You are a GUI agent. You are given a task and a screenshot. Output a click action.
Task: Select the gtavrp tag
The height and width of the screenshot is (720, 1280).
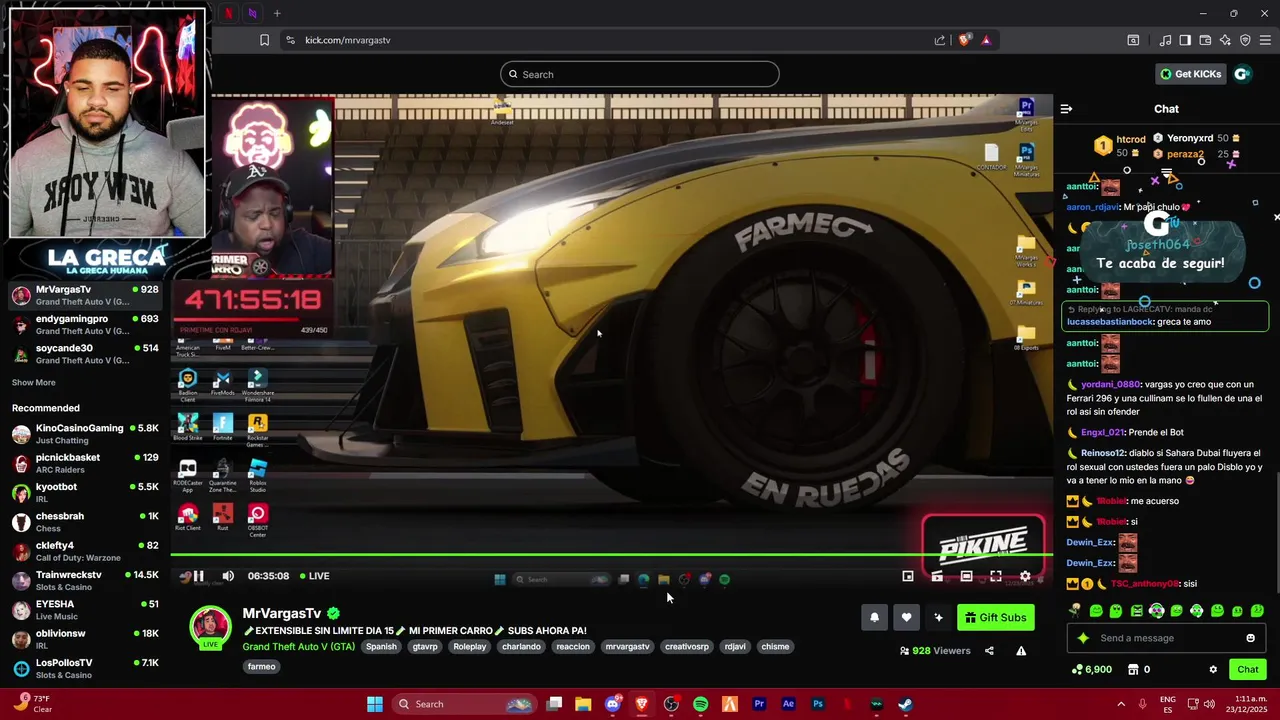[425, 647]
